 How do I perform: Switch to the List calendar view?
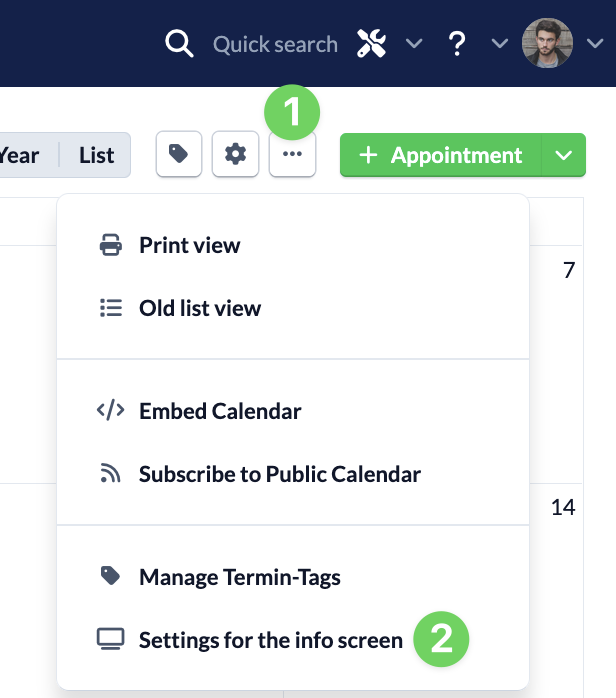[97, 155]
